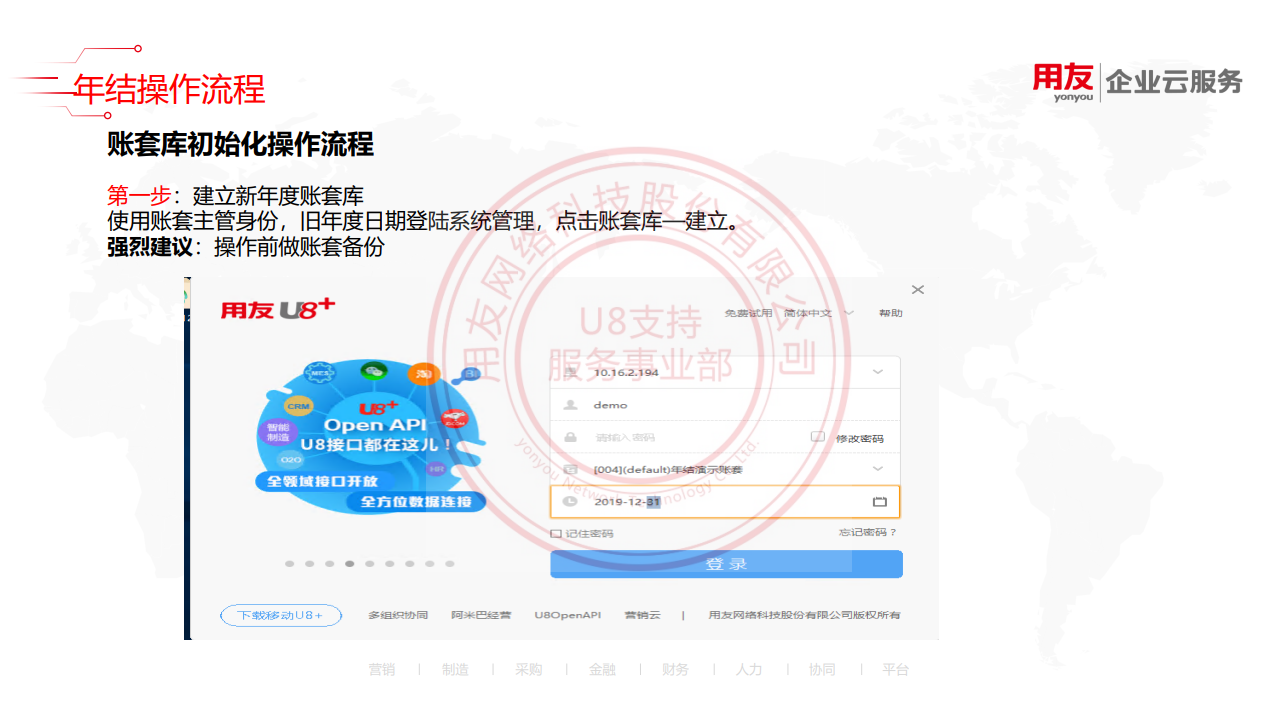
Task: Open the U8OpenAPI link
Action: [567, 615]
